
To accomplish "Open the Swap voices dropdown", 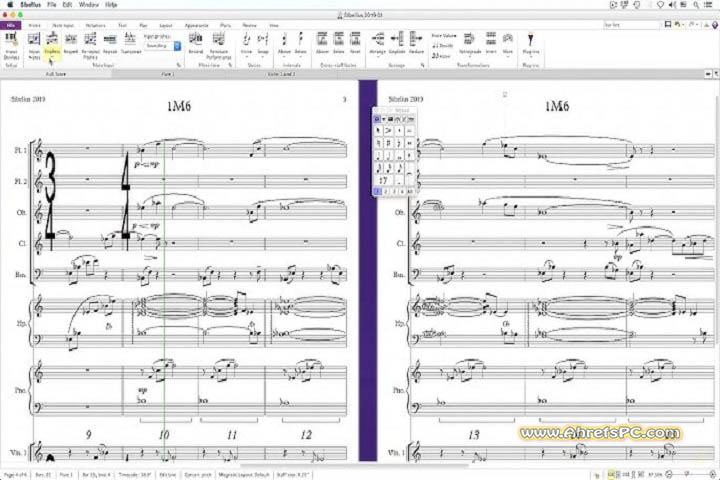I will coord(263,45).
